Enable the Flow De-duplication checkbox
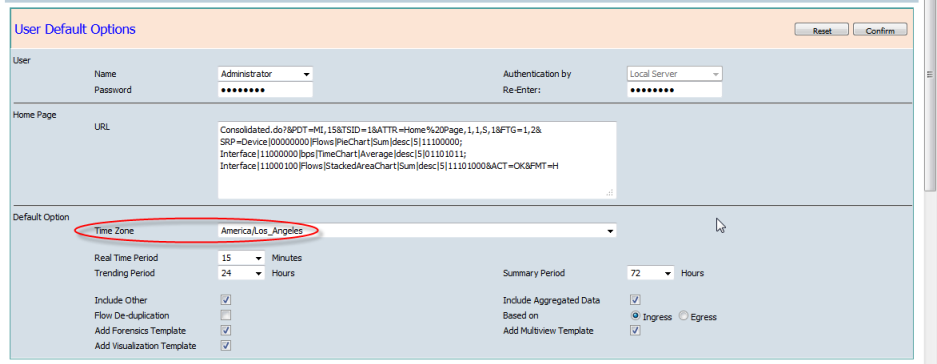 point(226,315)
